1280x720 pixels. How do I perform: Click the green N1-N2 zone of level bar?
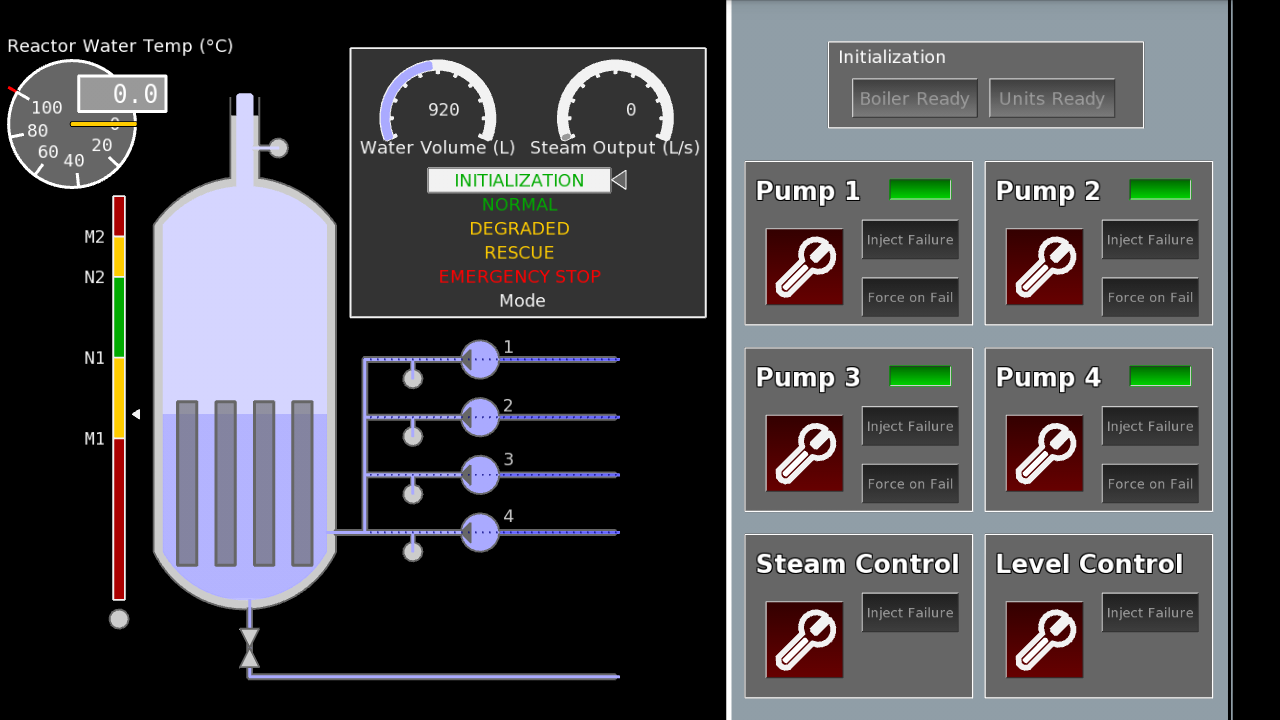[119, 317]
